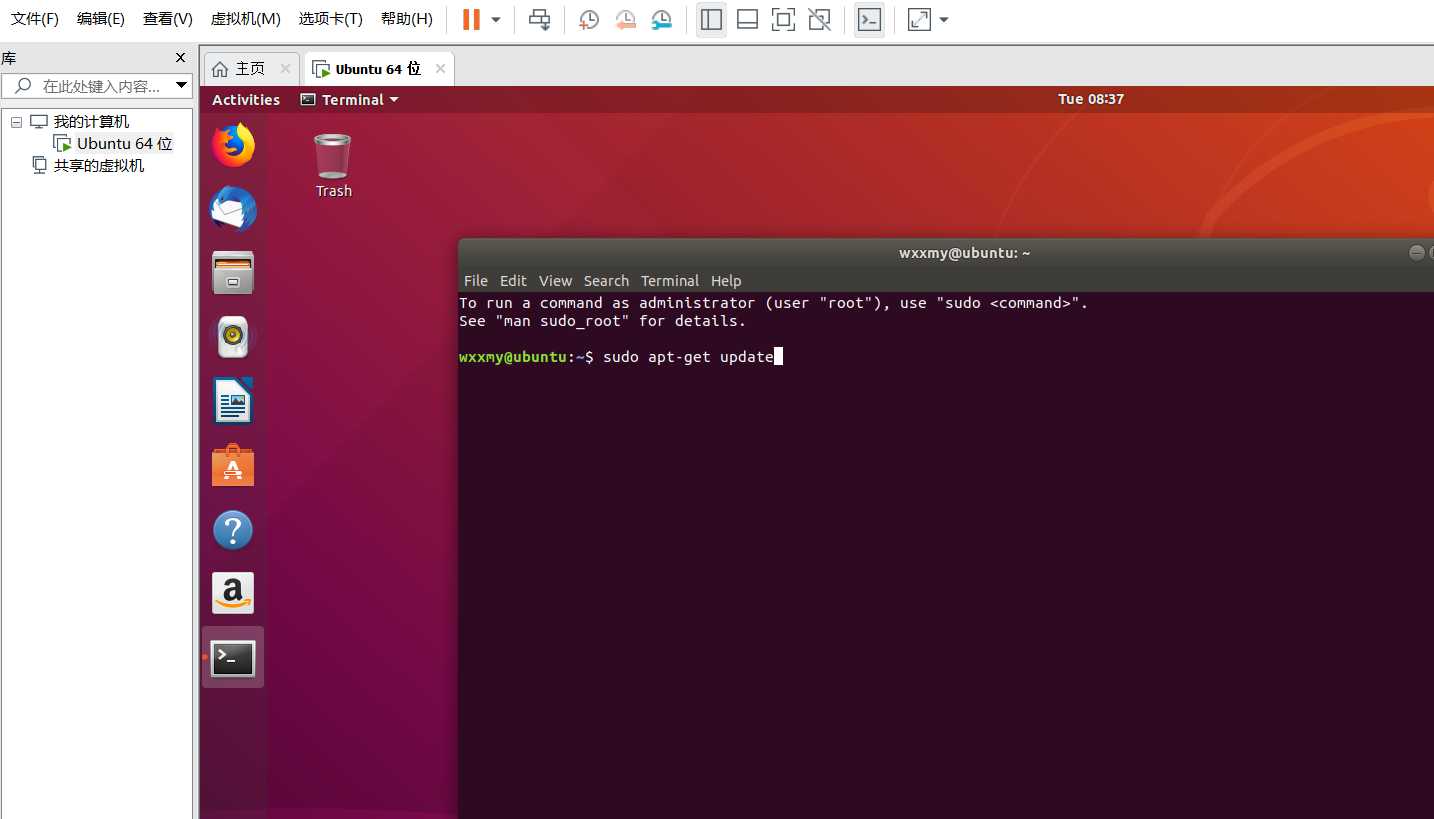This screenshot has width=1434, height=819.
Task: Click the library search input field
Action: click(x=96, y=86)
